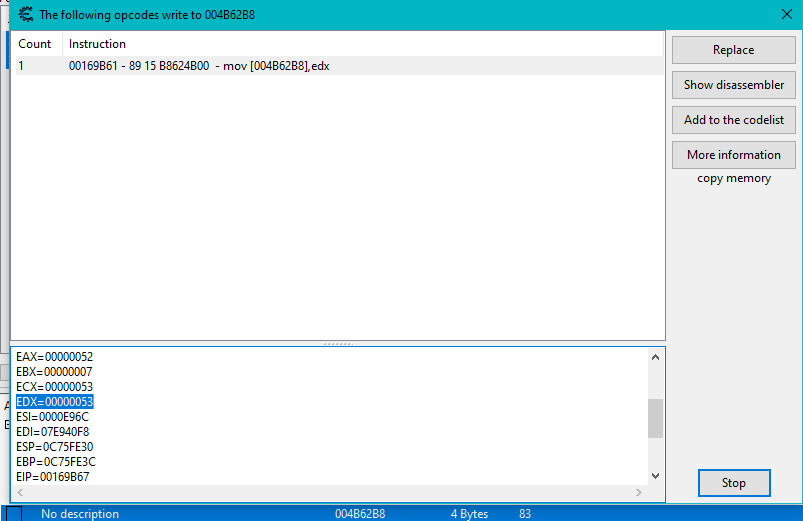Select the EIP=00169B67 register line
Image resolution: width=803 pixels, height=521 pixels.
coord(52,477)
